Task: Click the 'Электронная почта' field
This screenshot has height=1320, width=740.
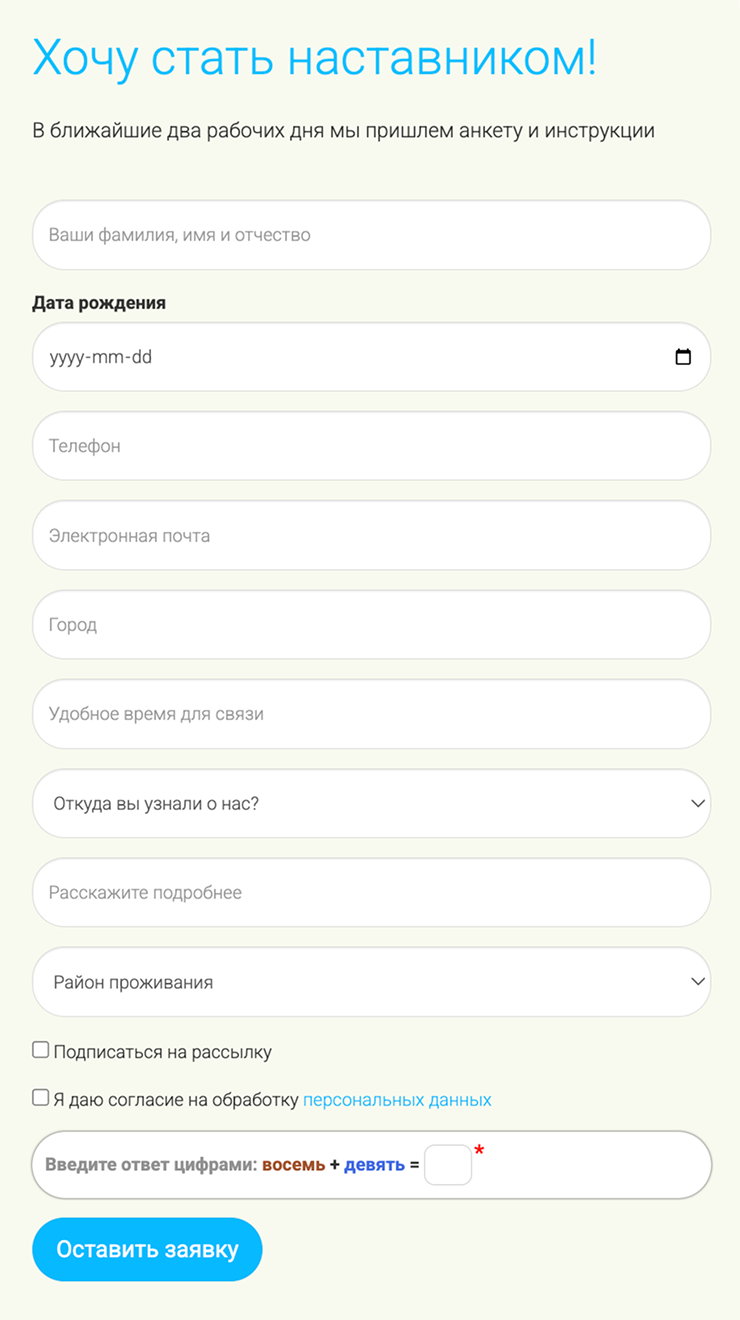Action: 370,535
